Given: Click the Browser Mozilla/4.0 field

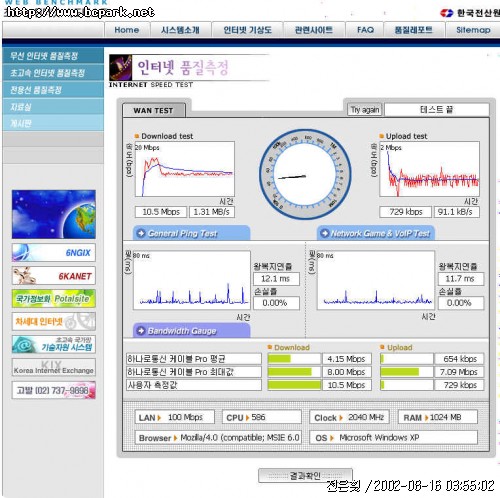Looking at the screenshot, I should point(218,438).
